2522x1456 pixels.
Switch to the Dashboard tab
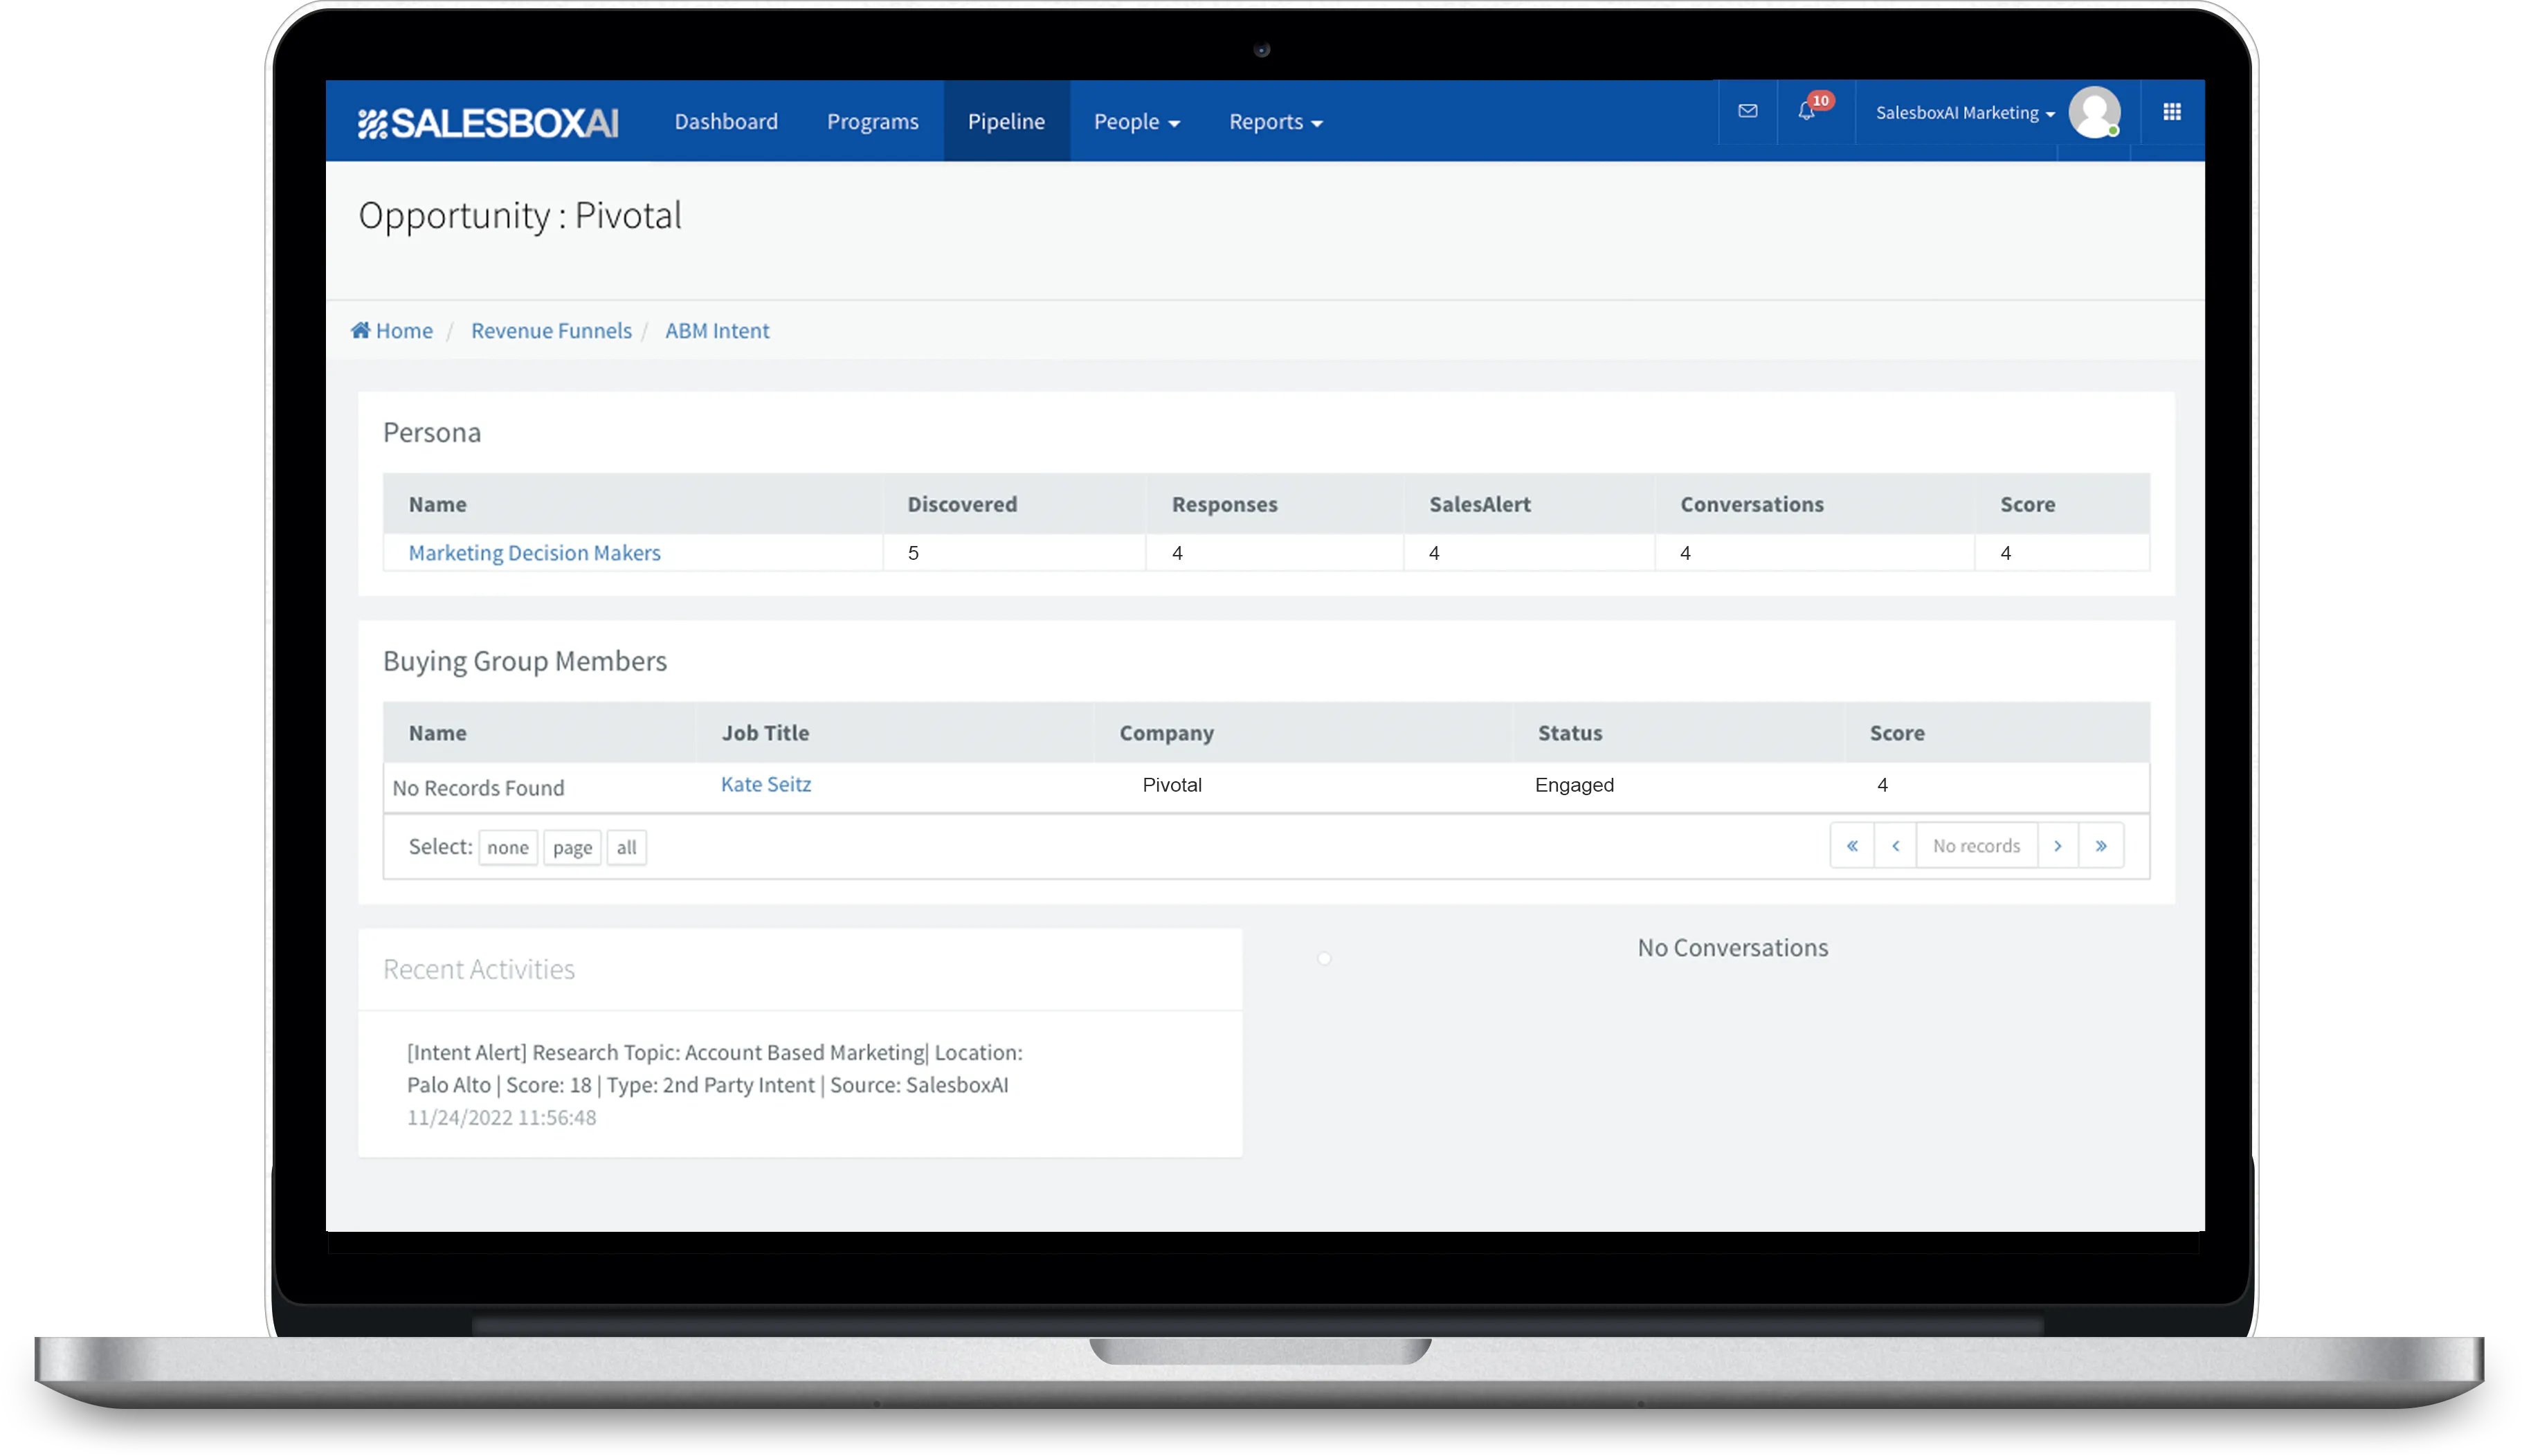click(x=726, y=122)
